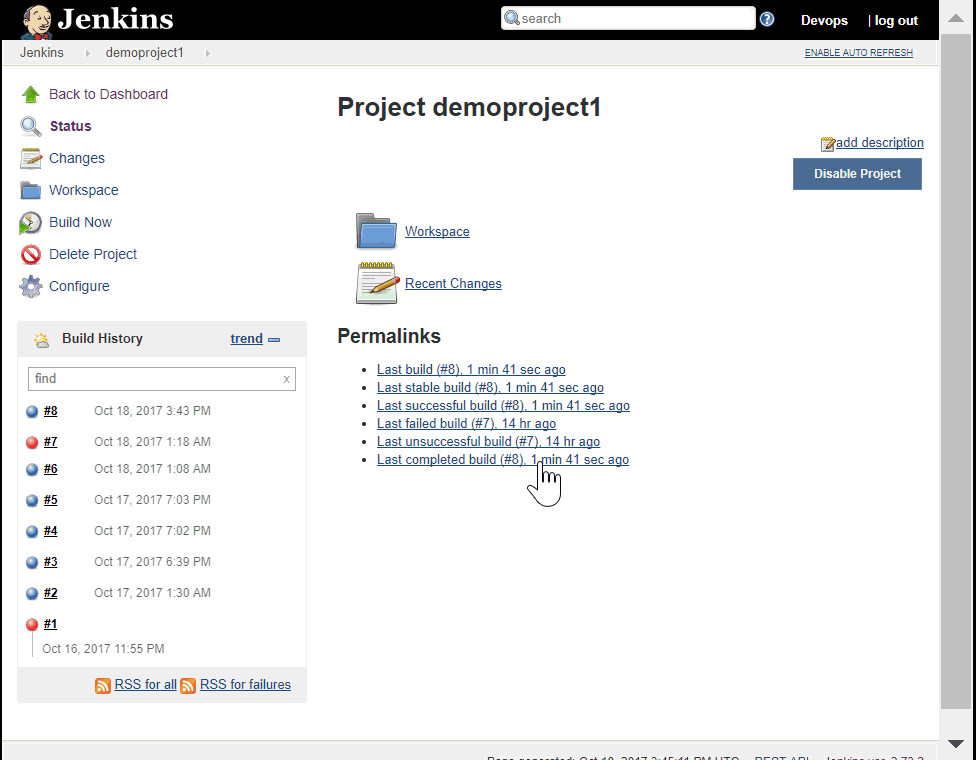The width and height of the screenshot is (976, 760).
Task: Click the blue status ball for build #6
Action: coord(32,469)
